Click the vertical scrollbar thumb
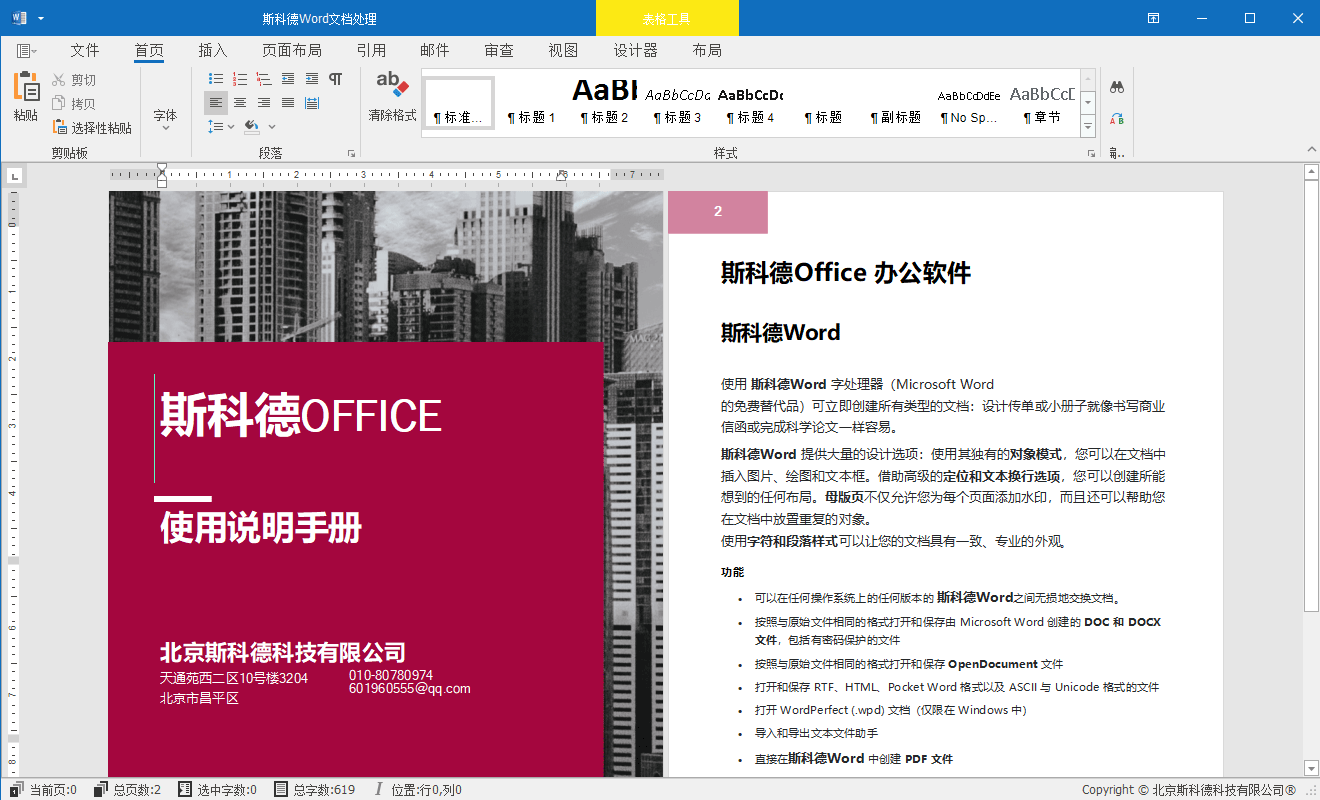Screen dimensions: 1320x800 1311,397
